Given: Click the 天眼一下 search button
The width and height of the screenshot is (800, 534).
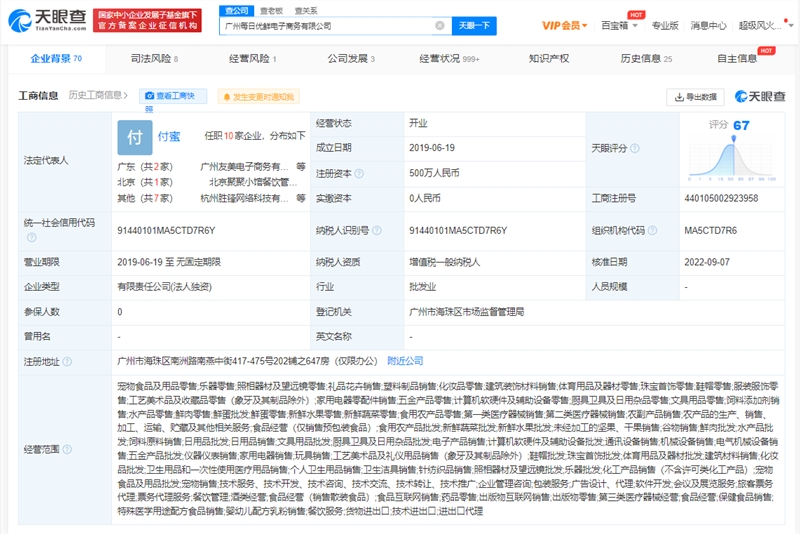Looking at the screenshot, I should [x=474, y=26].
